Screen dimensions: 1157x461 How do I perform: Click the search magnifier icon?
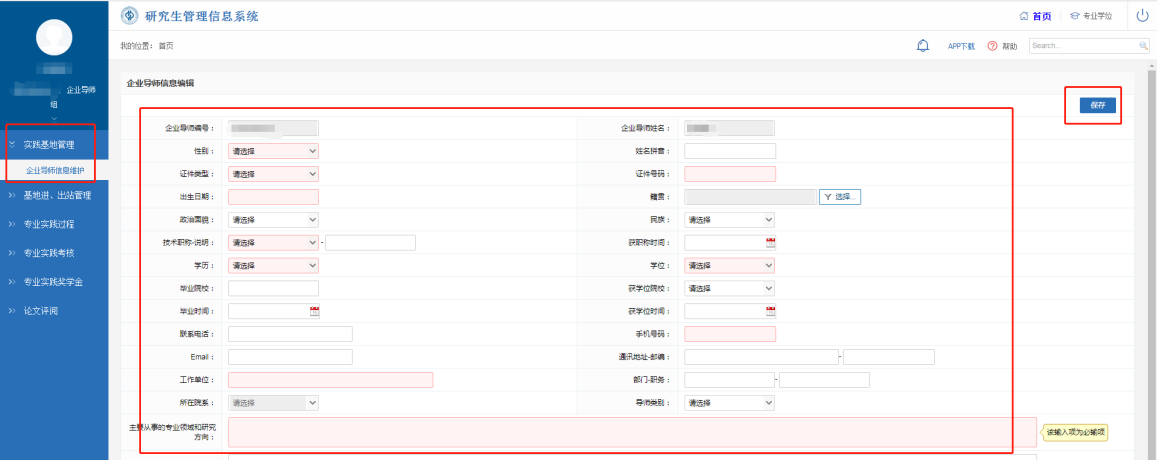click(1143, 46)
